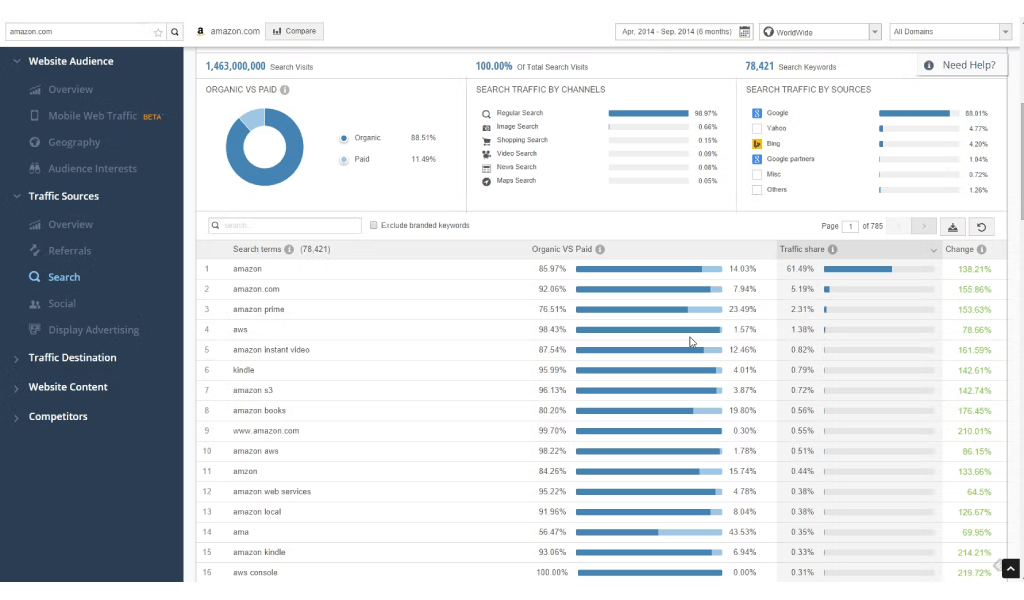The image size is (1024, 600).
Task: Open the WorldWide country dropdown arrow
Action: pos(875,31)
